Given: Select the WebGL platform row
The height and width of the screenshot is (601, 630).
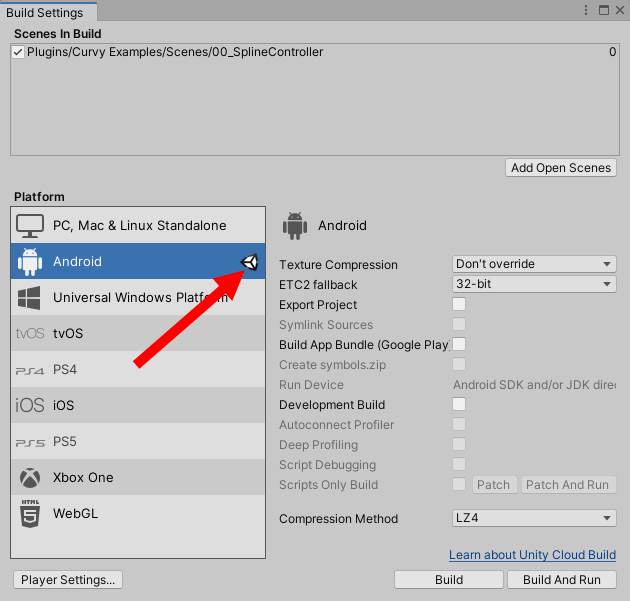Looking at the screenshot, I should click(138, 513).
